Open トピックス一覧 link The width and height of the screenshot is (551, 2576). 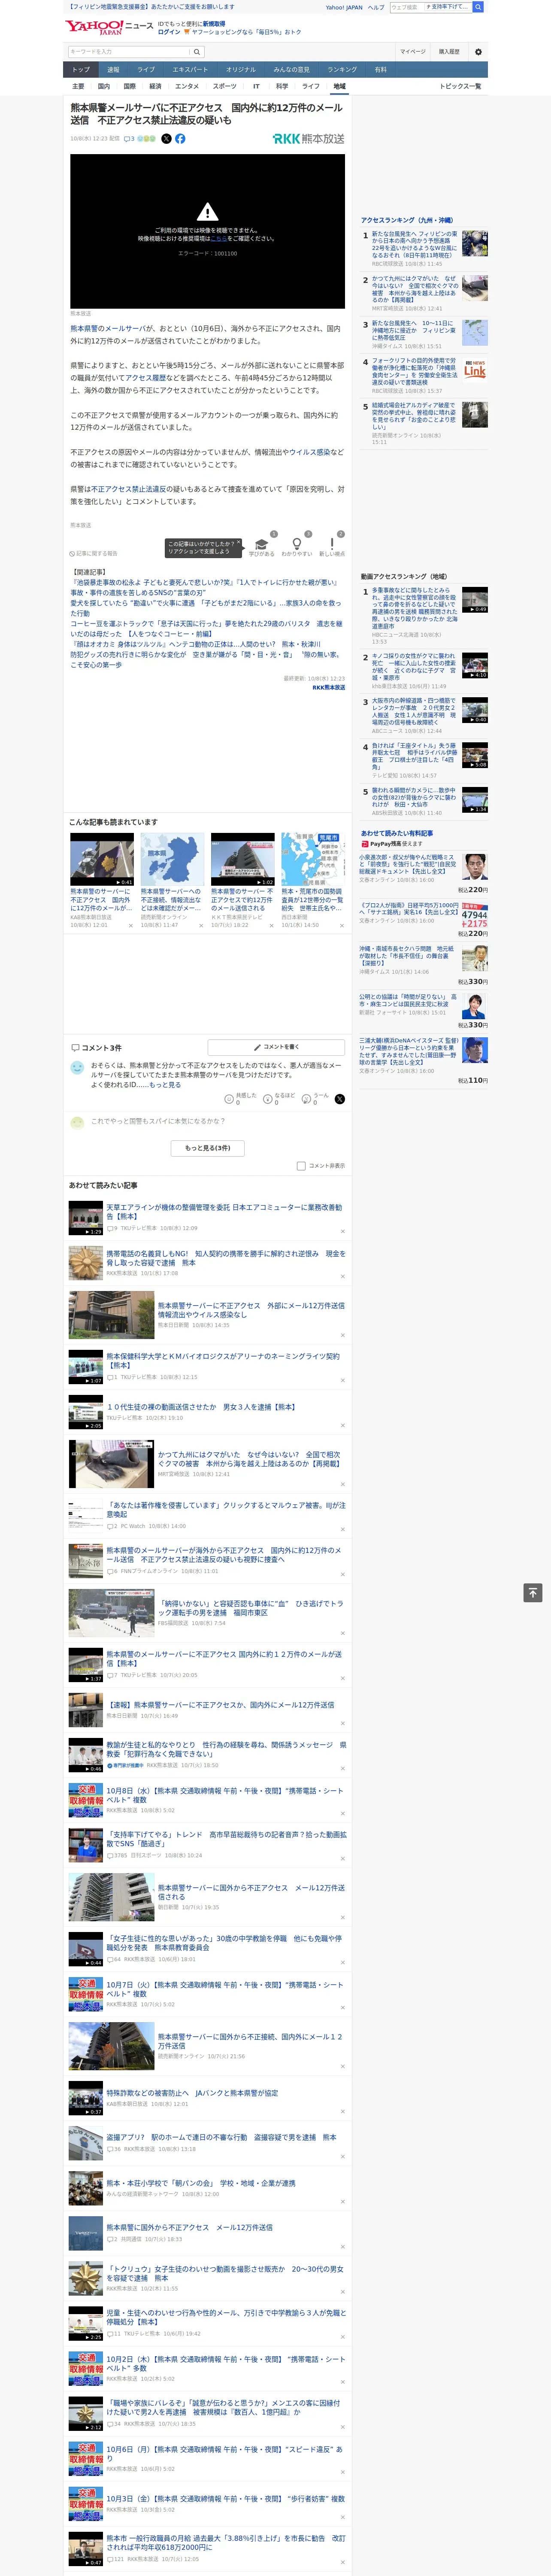[x=460, y=86]
